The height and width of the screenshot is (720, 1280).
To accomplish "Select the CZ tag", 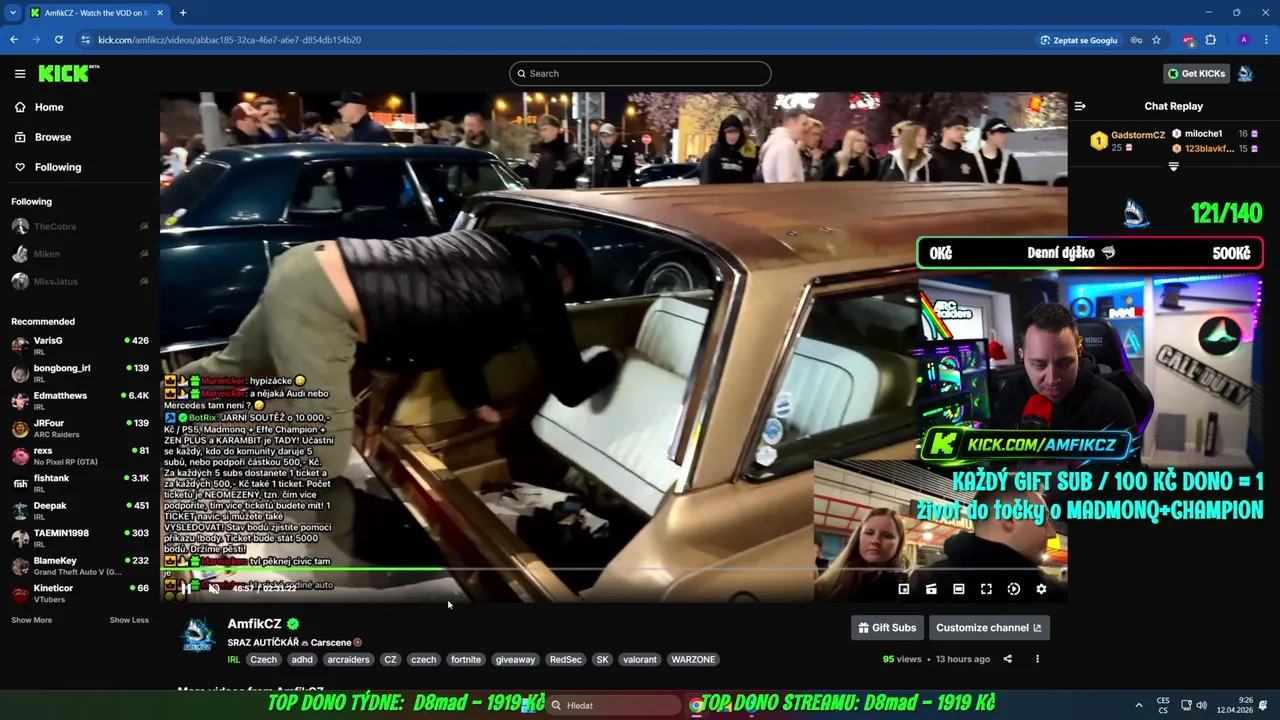I will 390,660.
